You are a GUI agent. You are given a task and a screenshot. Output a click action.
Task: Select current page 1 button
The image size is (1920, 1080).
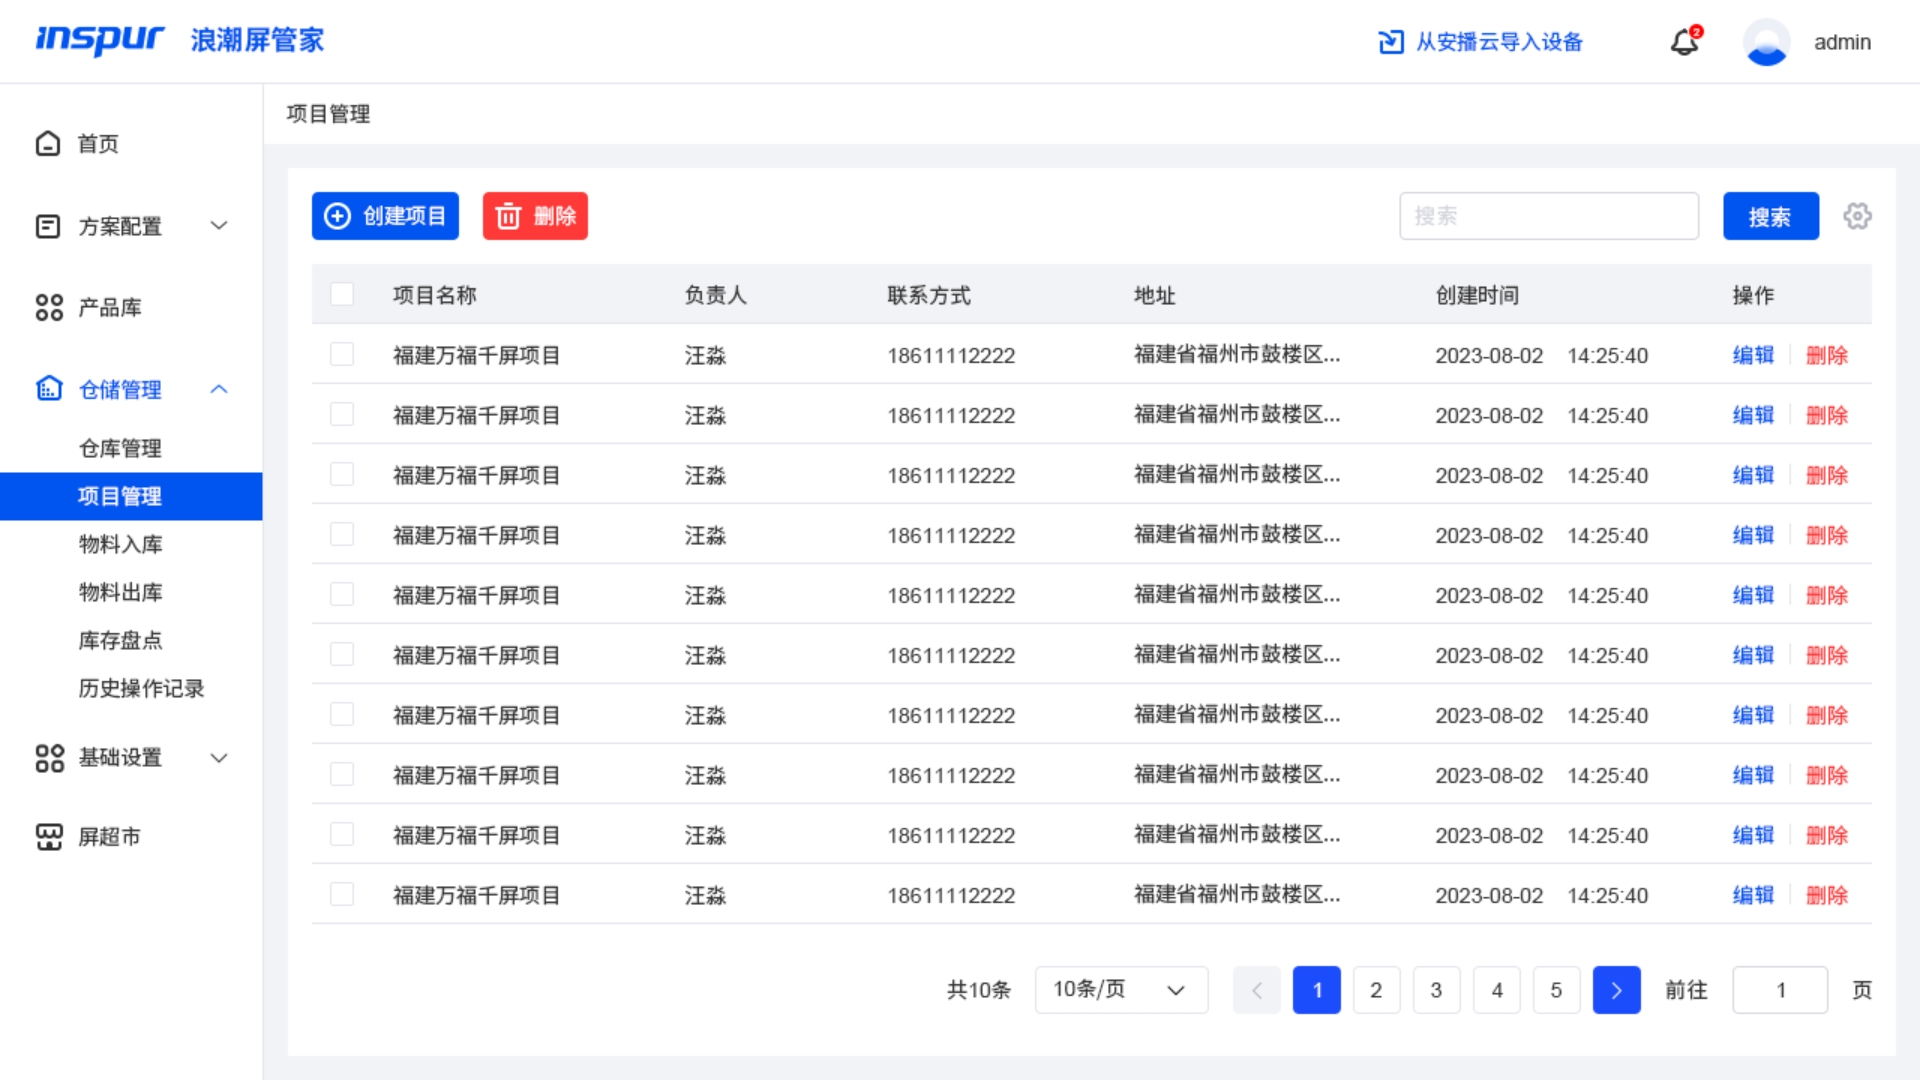point(1316,990)
